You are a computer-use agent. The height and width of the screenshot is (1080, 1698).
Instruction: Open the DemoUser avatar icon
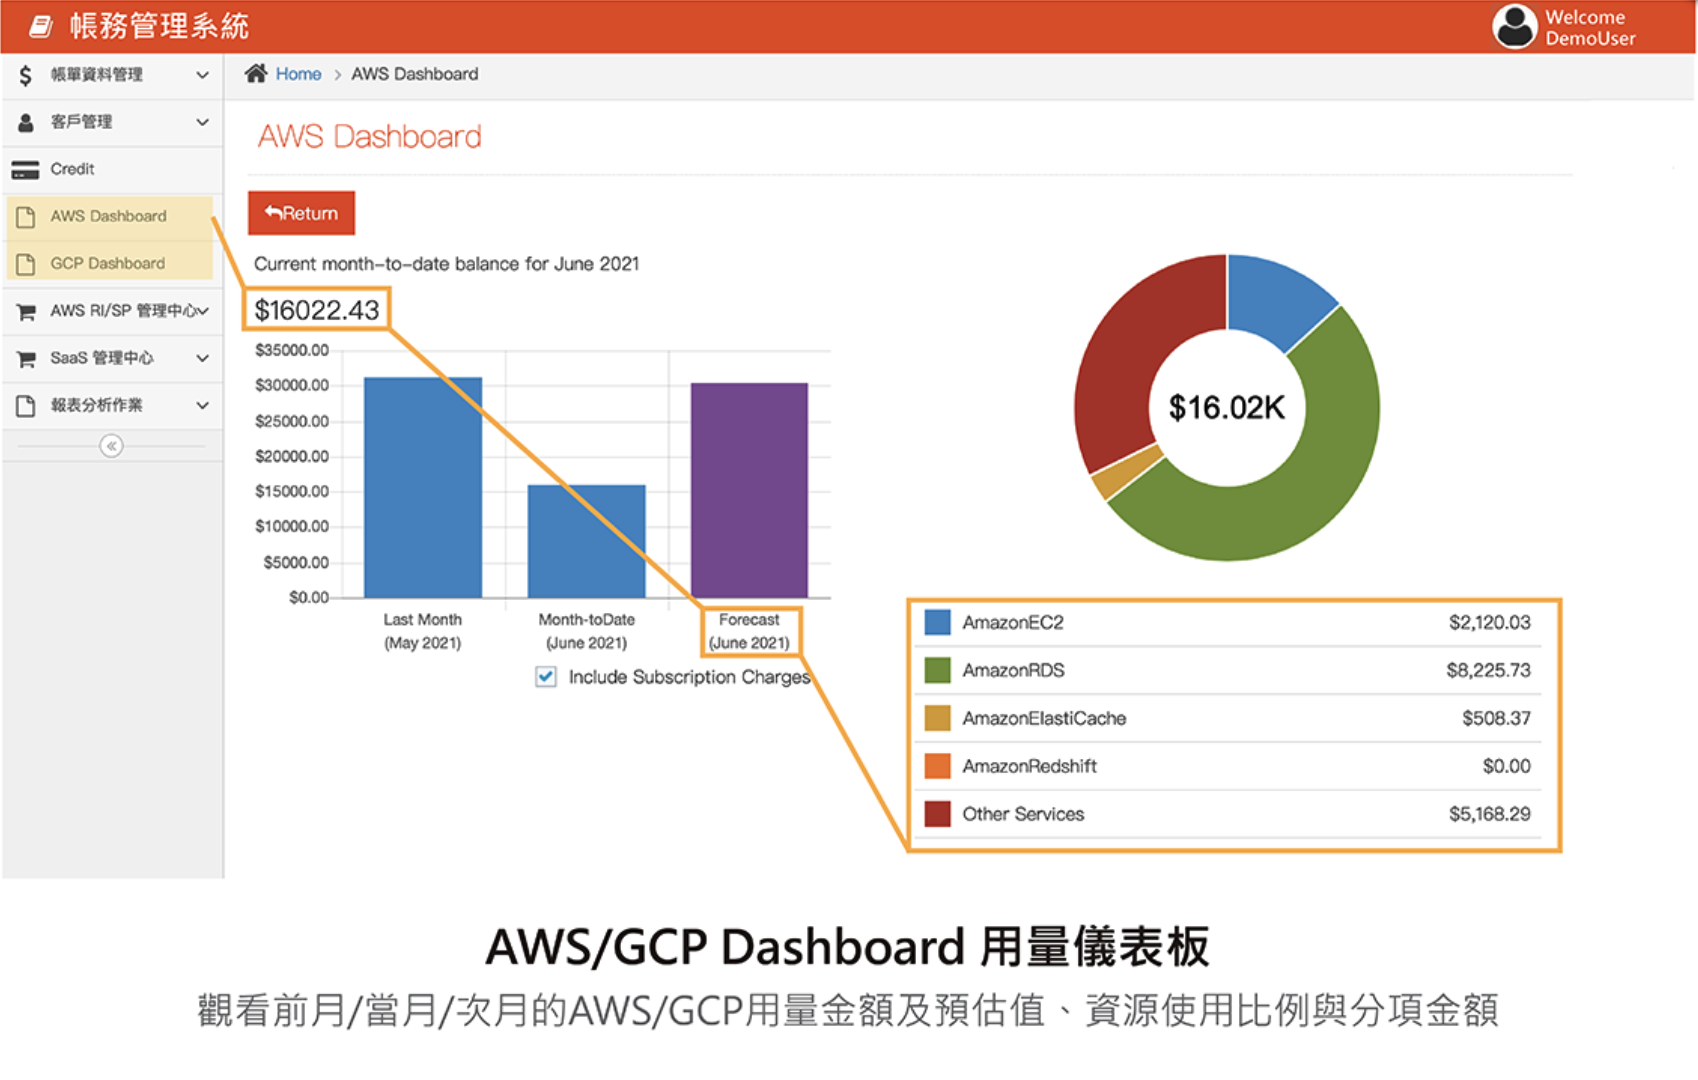tap(1515, 27)
